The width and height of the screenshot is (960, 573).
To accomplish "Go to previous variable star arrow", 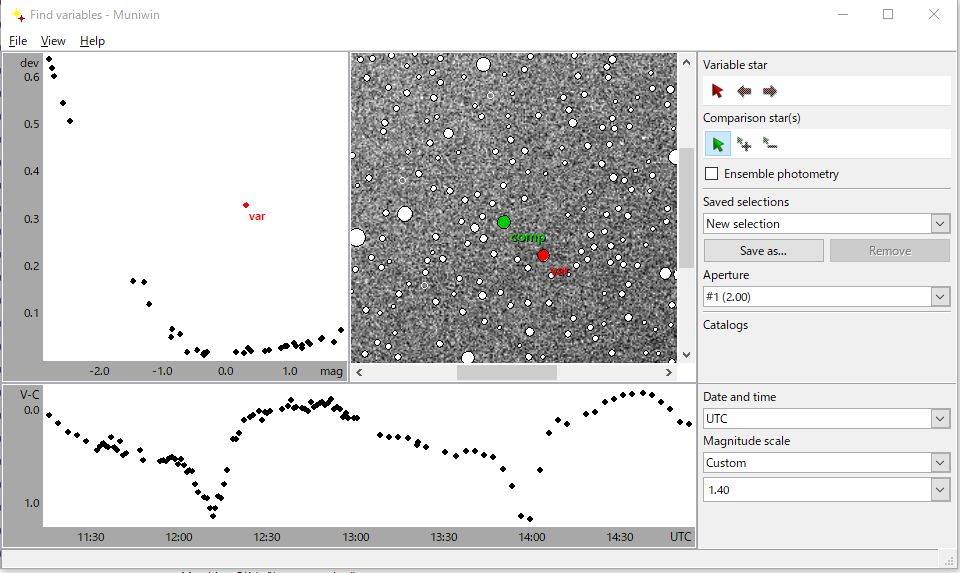I will coord(744,91).
